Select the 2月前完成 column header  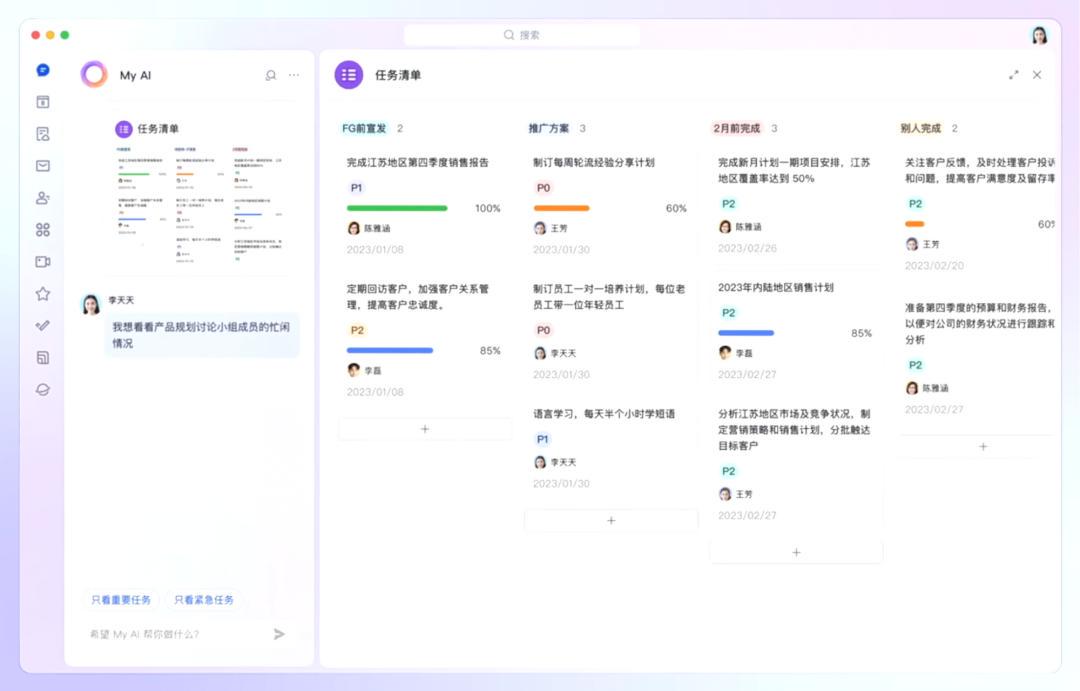click(x=736, y=128)
